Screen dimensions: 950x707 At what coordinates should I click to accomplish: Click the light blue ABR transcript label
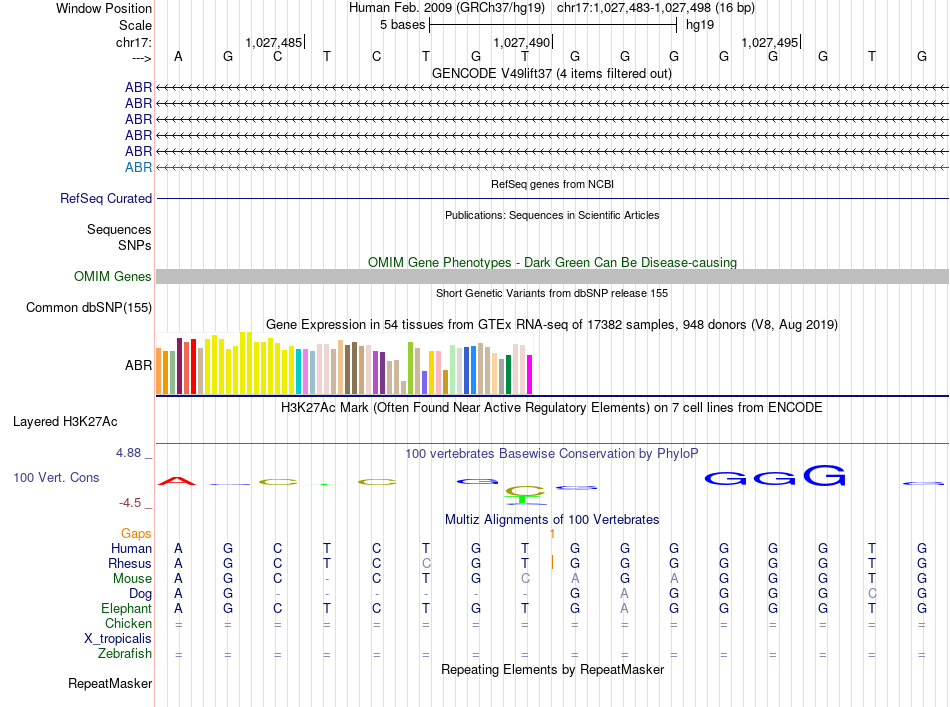tap(138, 167)
